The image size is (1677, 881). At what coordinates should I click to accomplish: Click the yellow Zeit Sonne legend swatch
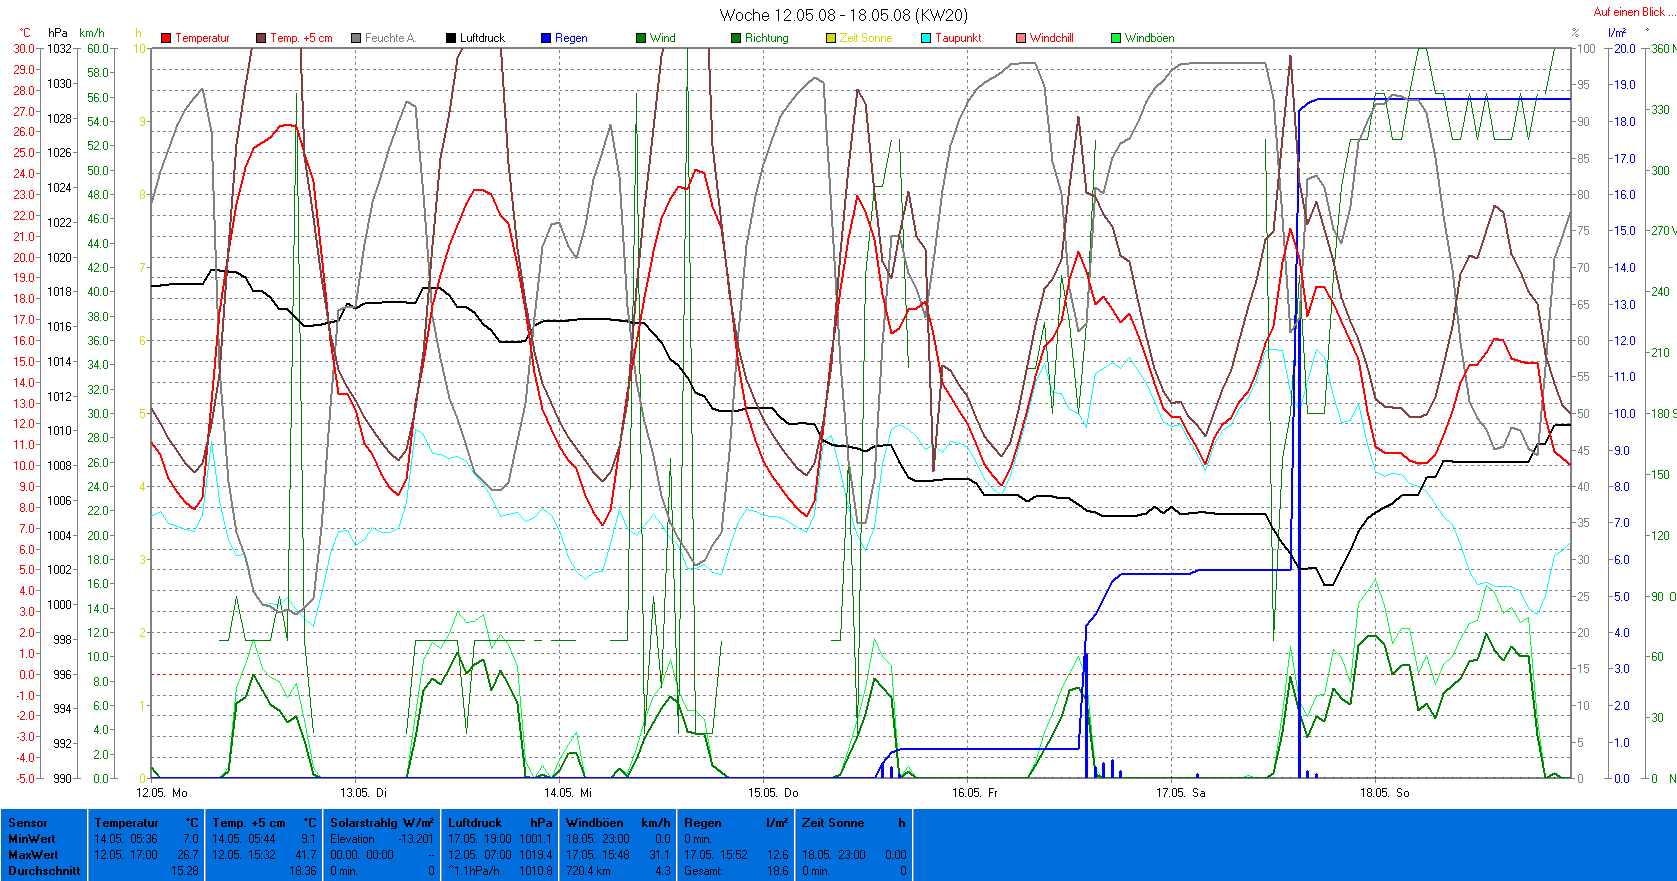click(x=831, y=38)
